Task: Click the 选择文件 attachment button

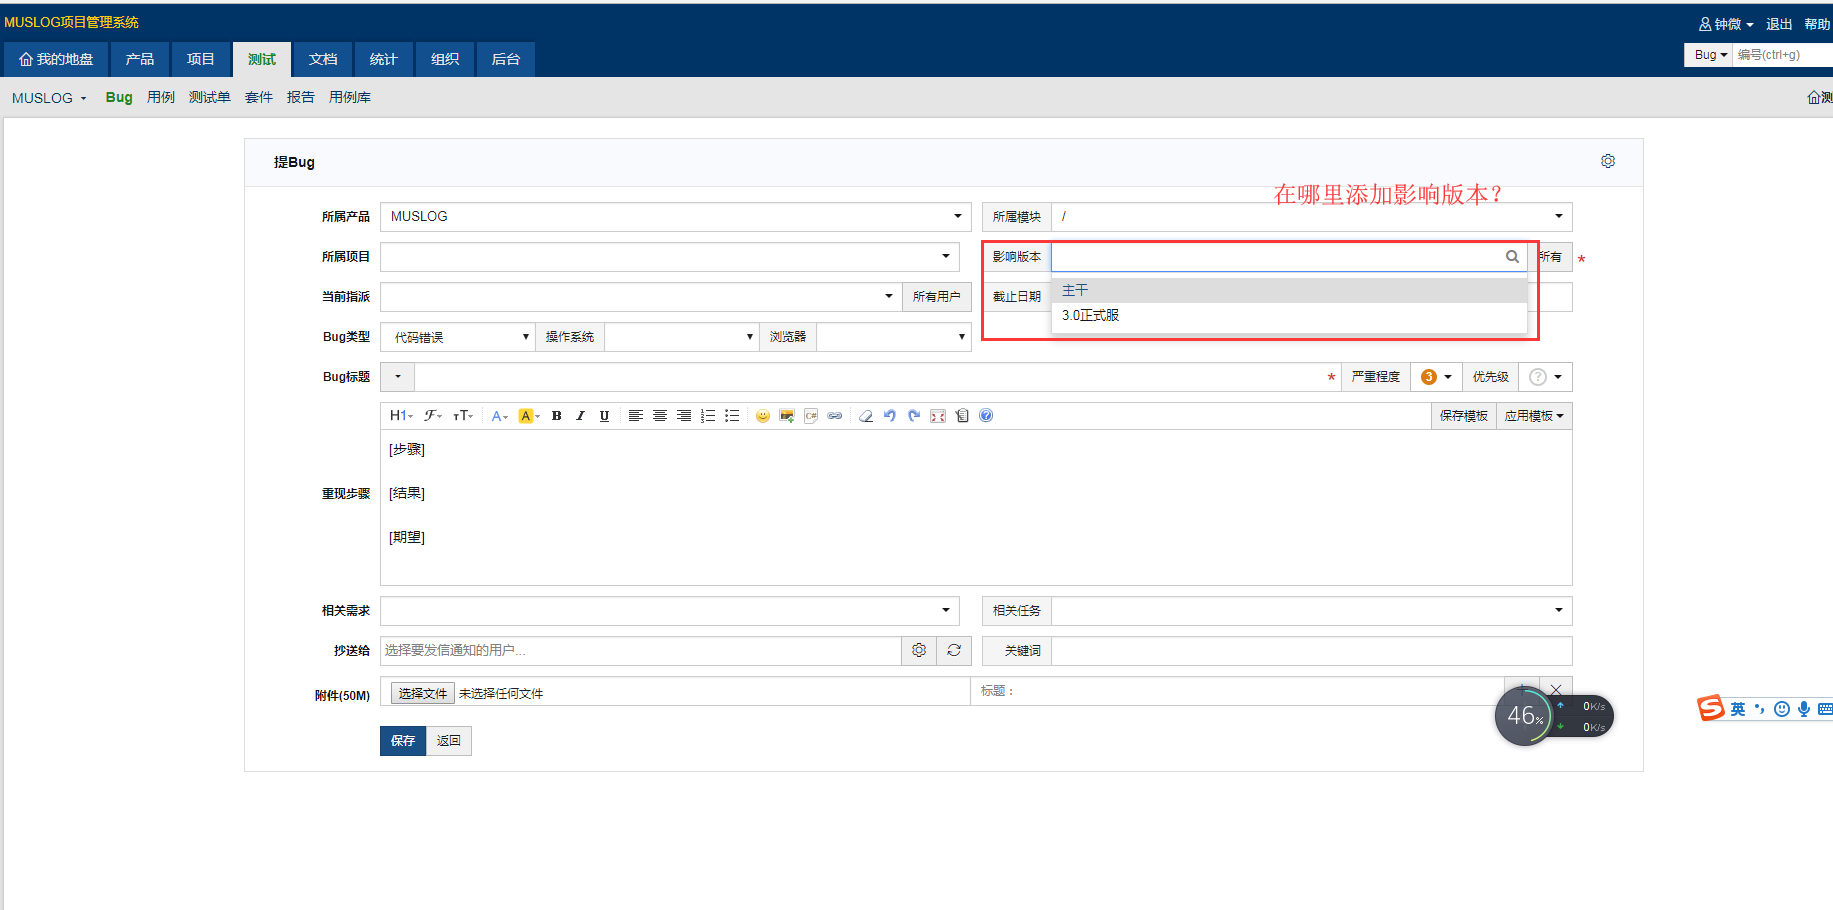Action: click(422, 693)
